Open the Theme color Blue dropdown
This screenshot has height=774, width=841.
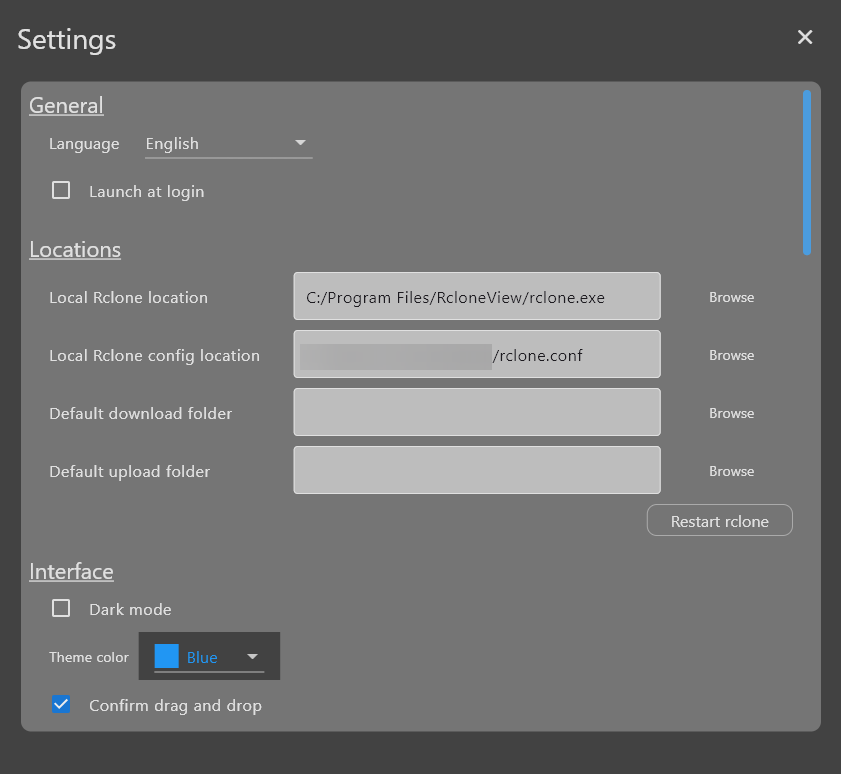click(209, 657)
